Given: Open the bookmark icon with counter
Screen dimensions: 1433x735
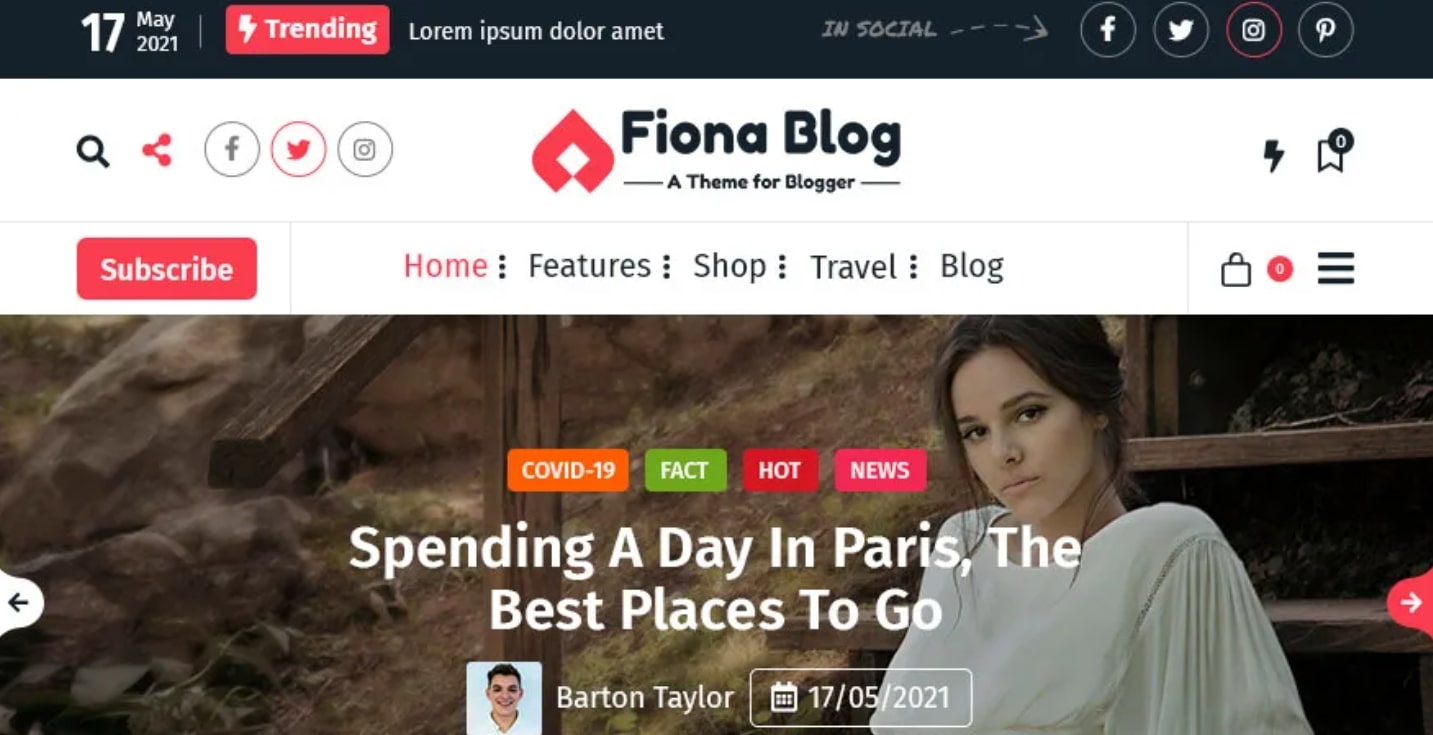Looking at the screenshot, I should coord(1333,152).
